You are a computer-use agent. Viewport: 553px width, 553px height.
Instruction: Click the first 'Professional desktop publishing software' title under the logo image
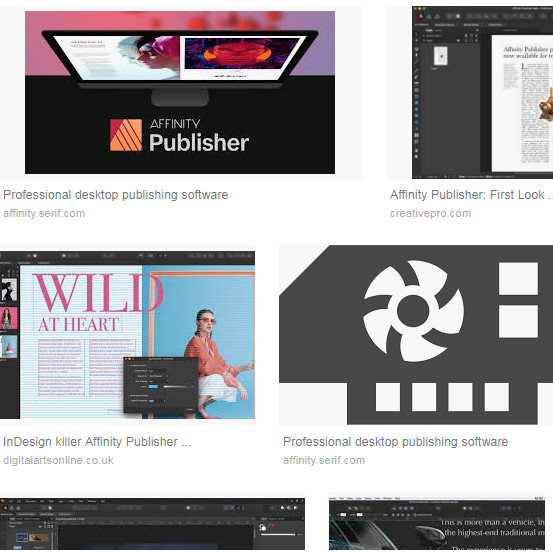pyautogui.click(x=116, y=195)
